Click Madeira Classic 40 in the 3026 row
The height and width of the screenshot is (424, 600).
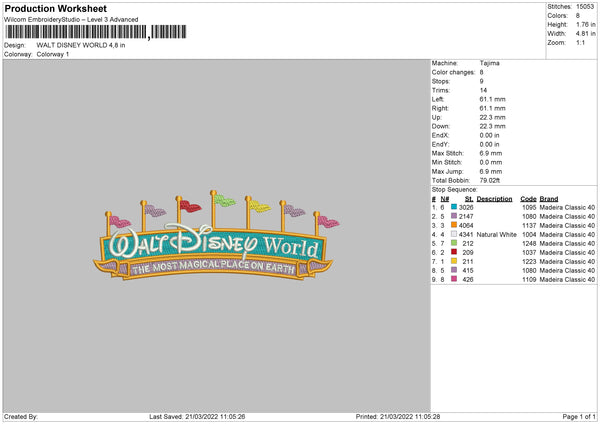point(567,207)
